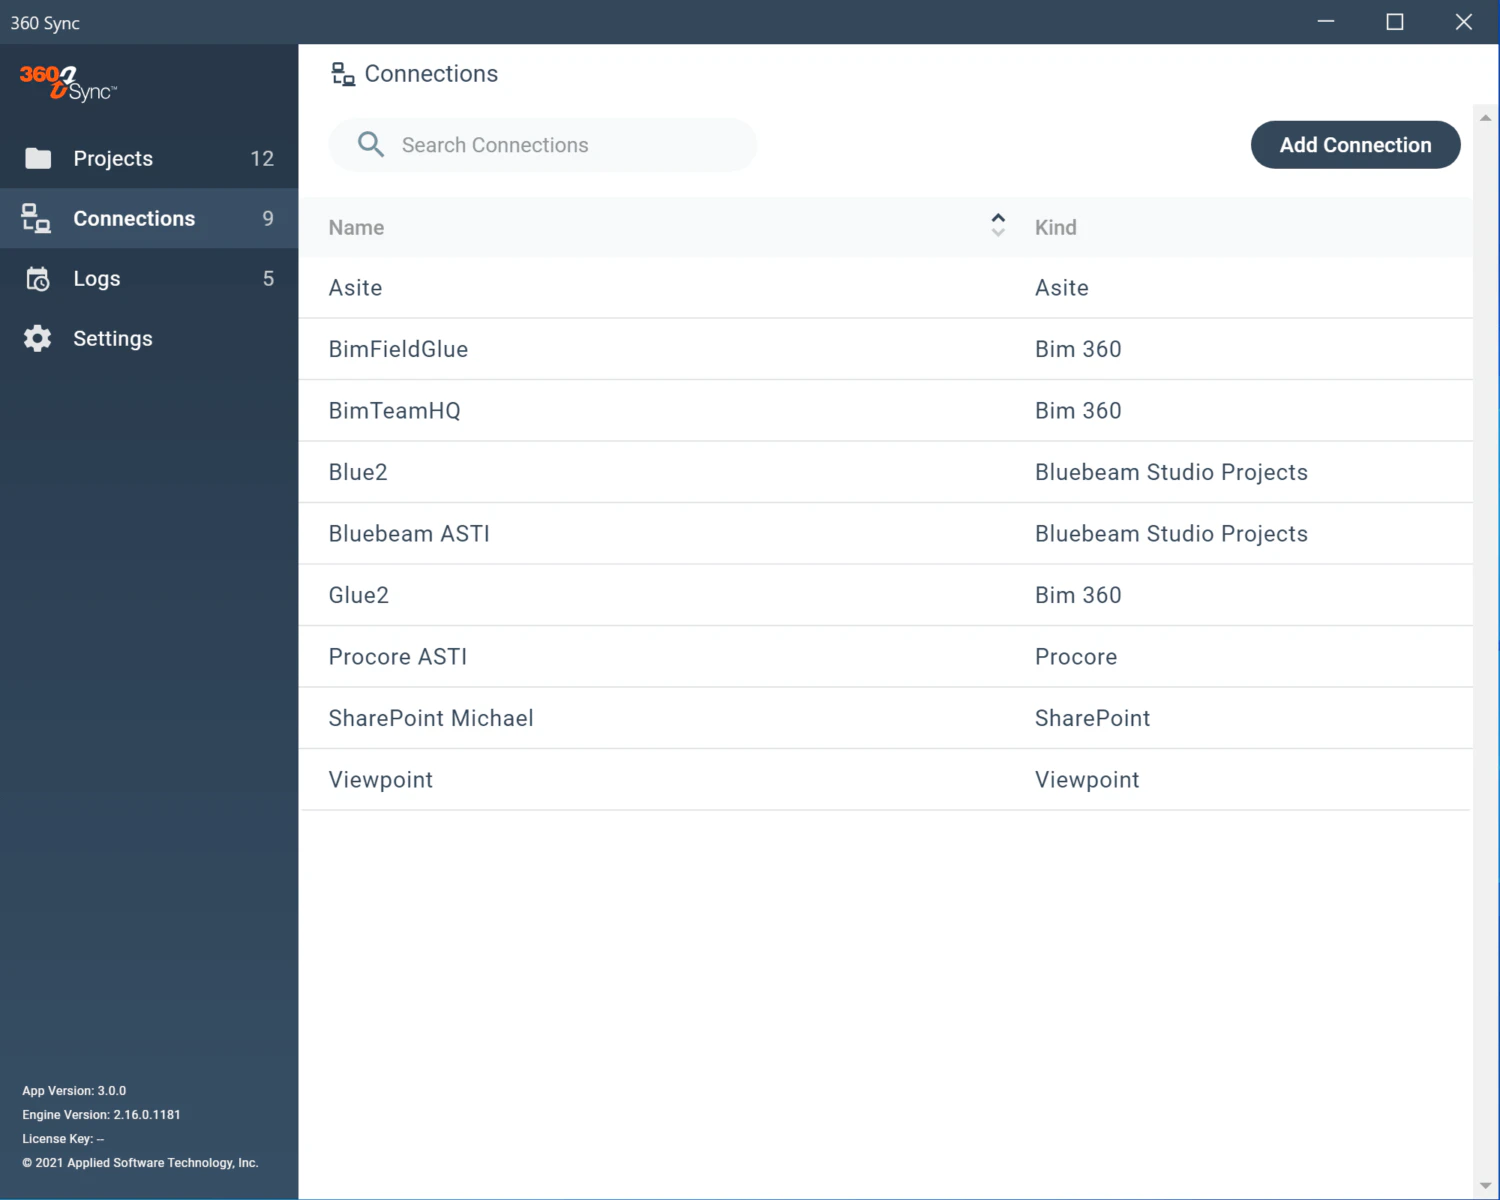Image resolution: width=1500 pixels, height=1200 pixels.
Task: Select the Asite connection name
Action: (355, 288)
